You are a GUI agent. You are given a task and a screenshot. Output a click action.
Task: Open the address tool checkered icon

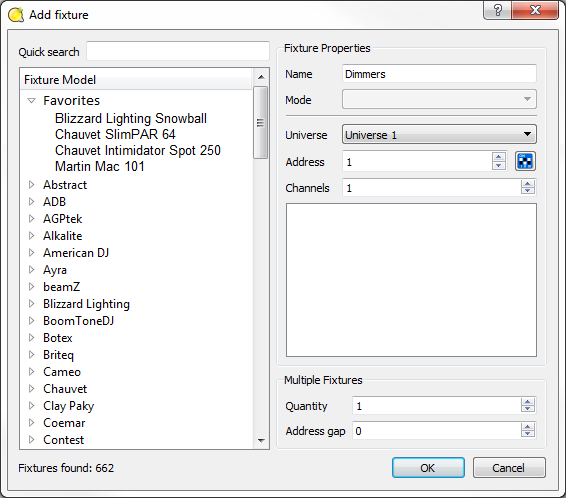click(525, 161)
